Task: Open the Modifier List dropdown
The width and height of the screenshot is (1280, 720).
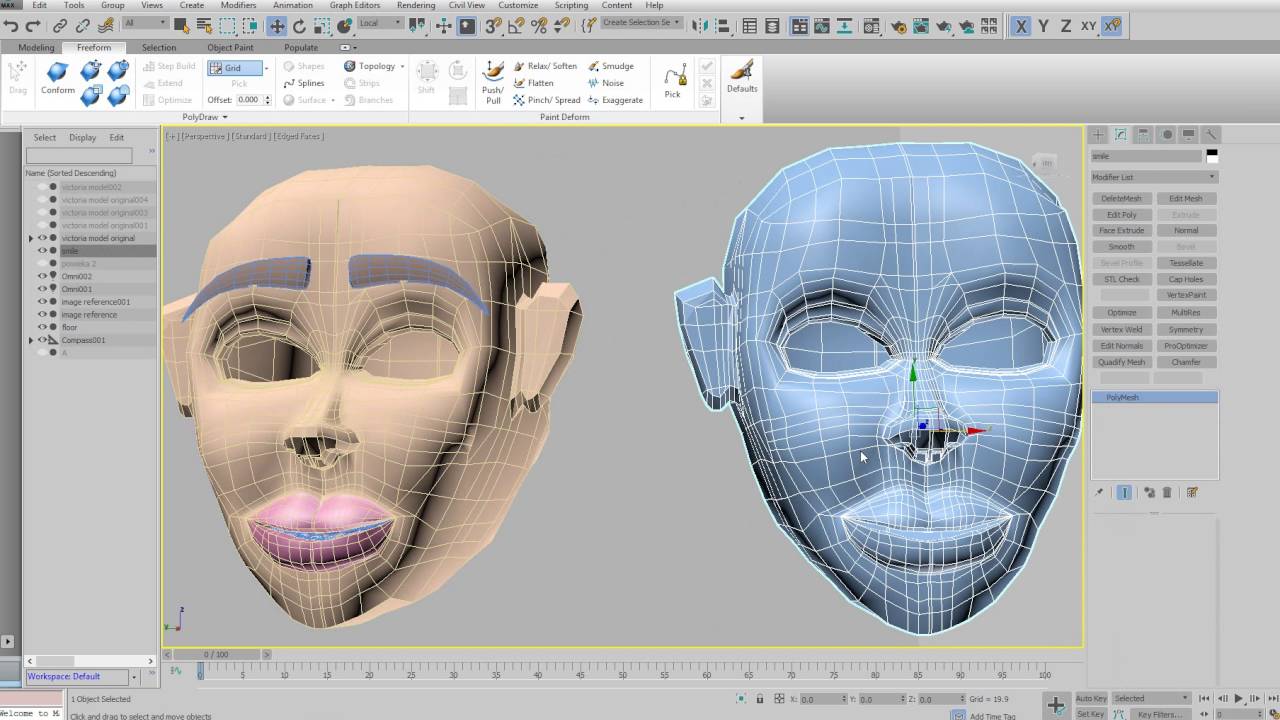Action: point(1154,177)
